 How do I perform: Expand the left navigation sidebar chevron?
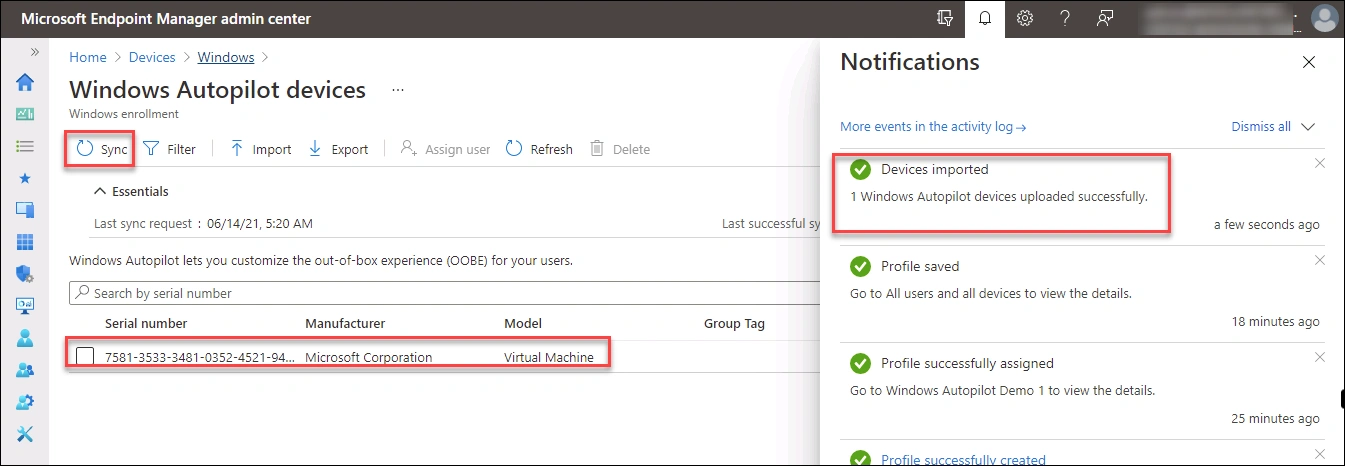point(35,51)
